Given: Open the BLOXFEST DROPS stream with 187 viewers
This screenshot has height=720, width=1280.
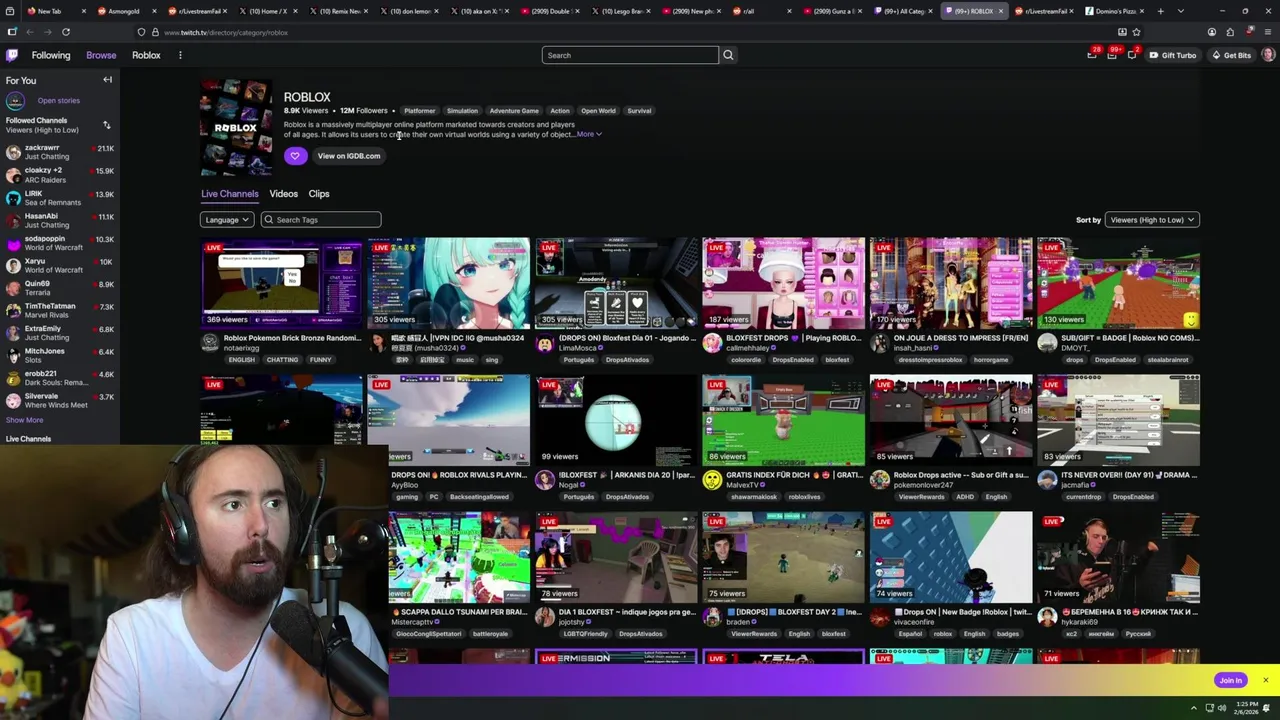Looking at the screenshot, I should pos(783,282).
